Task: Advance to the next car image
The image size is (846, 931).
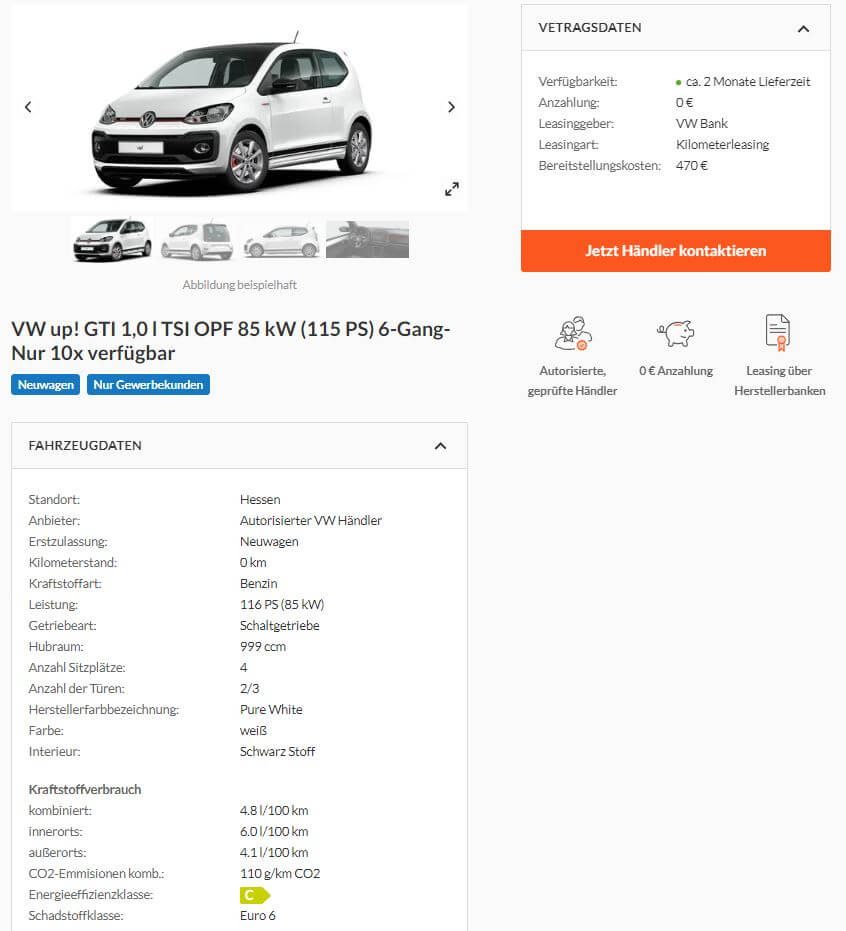Action: point(451,107)
